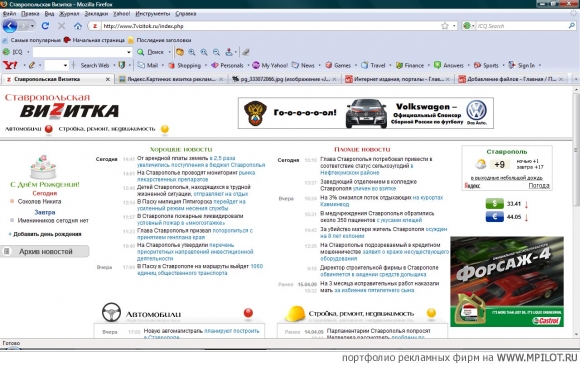The width and height of the screenshot is (580, 365).
Task: Close the Ставропольская Визитка tab
Action: (x=108, y=79)
